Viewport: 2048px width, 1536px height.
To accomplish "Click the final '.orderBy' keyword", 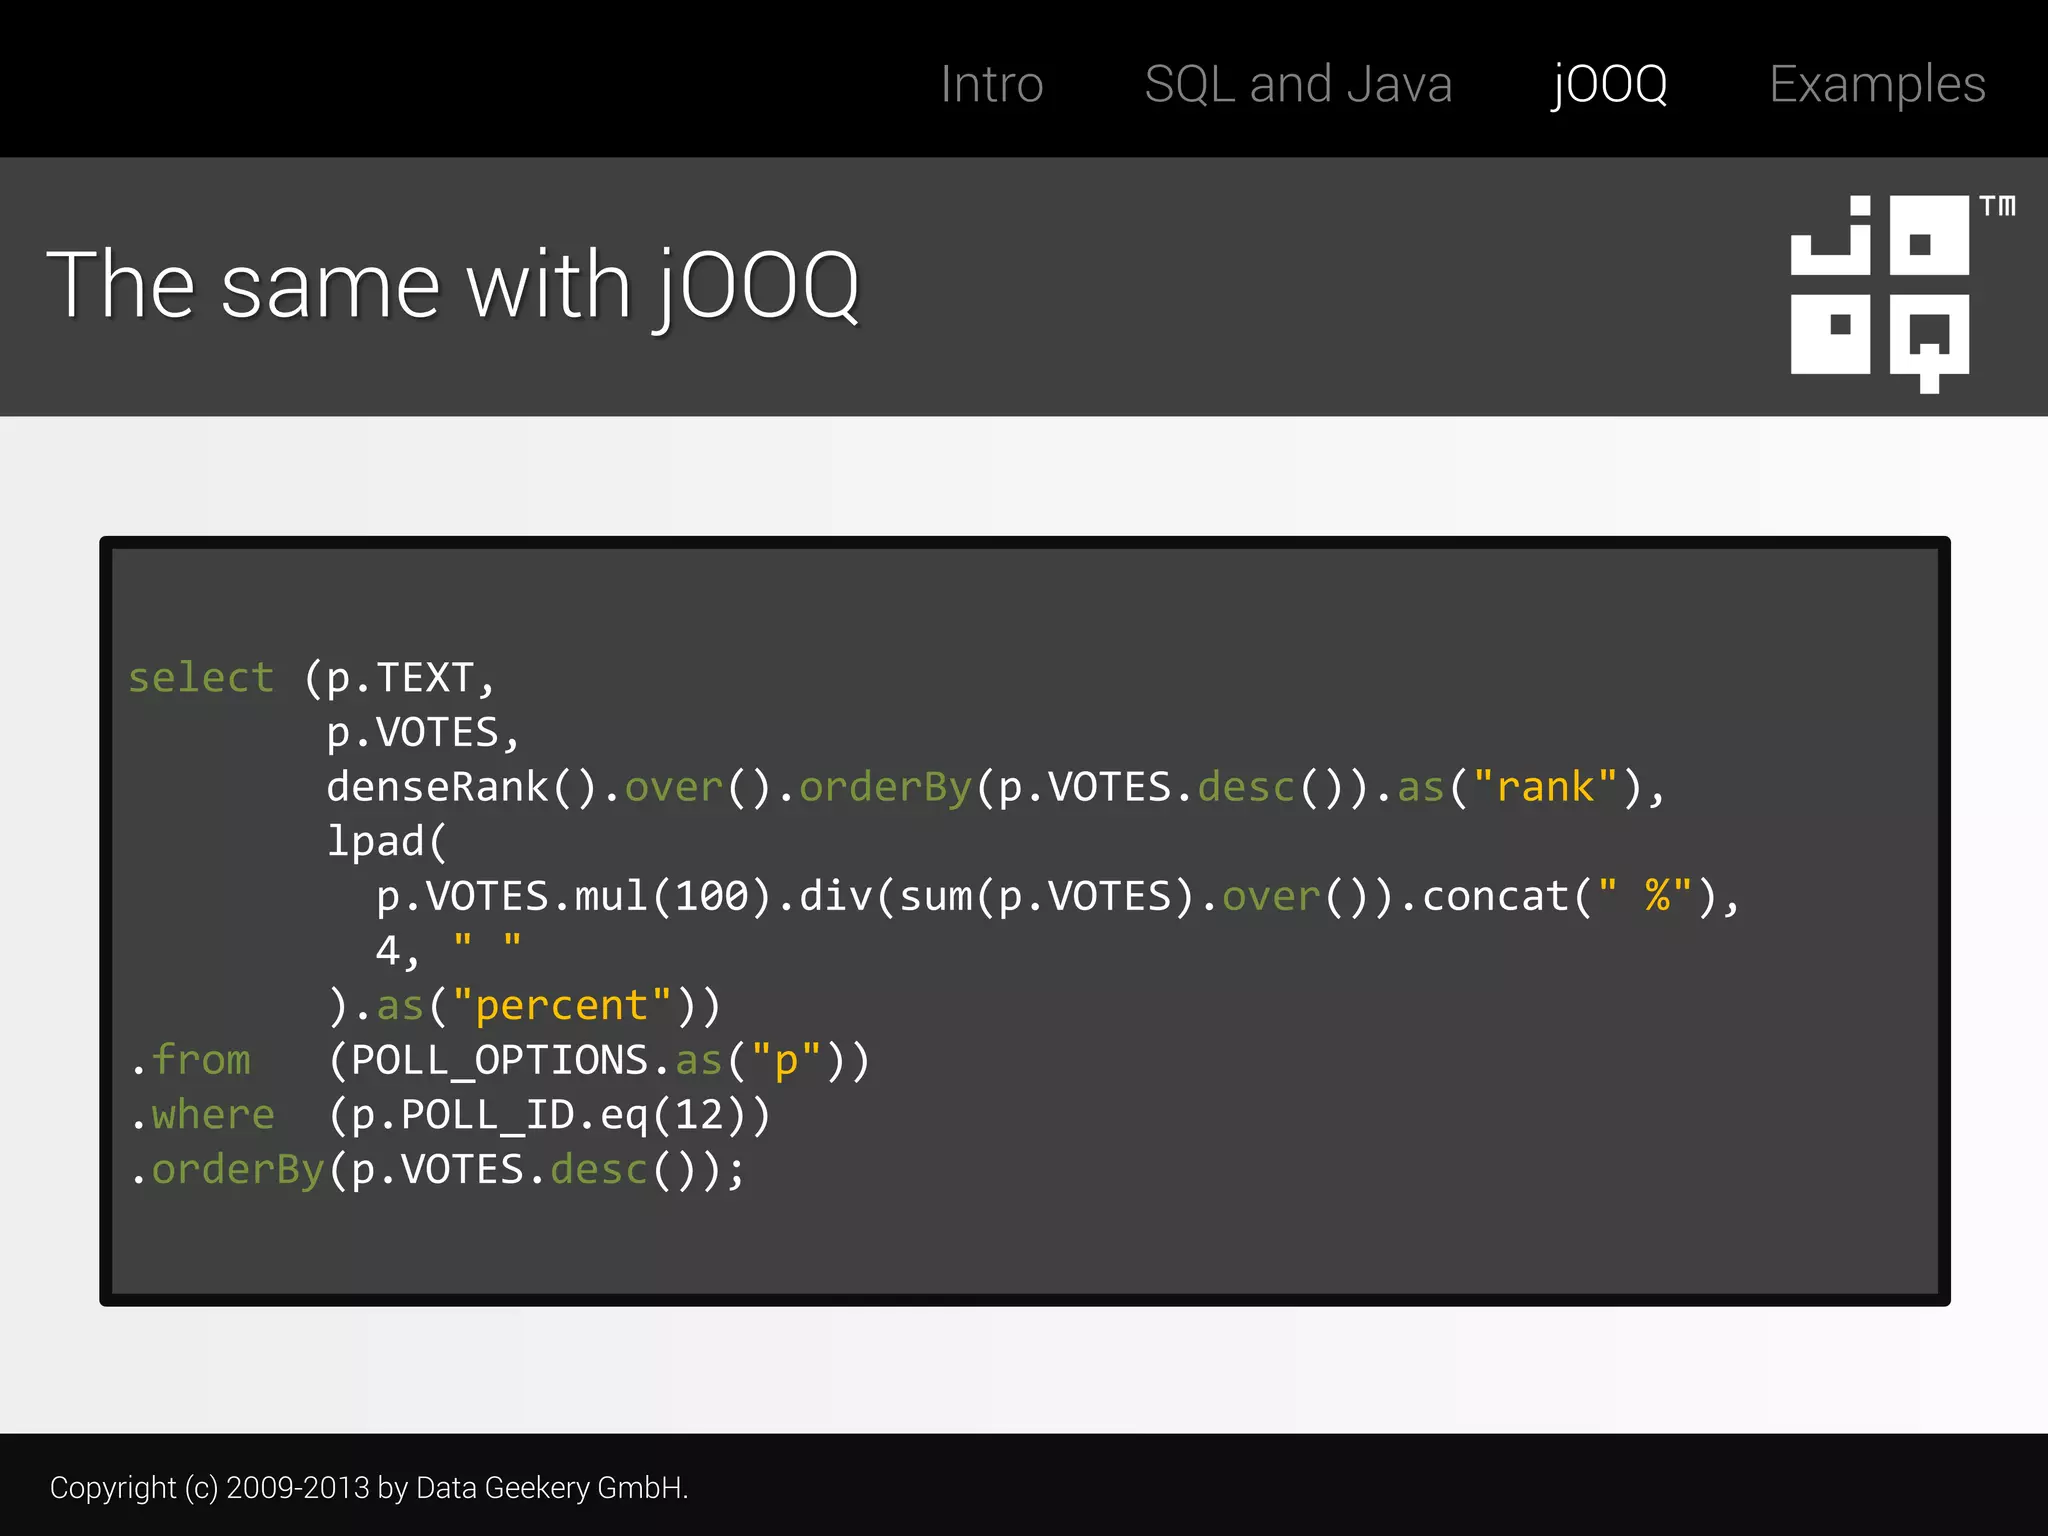I will point(227,1169).
